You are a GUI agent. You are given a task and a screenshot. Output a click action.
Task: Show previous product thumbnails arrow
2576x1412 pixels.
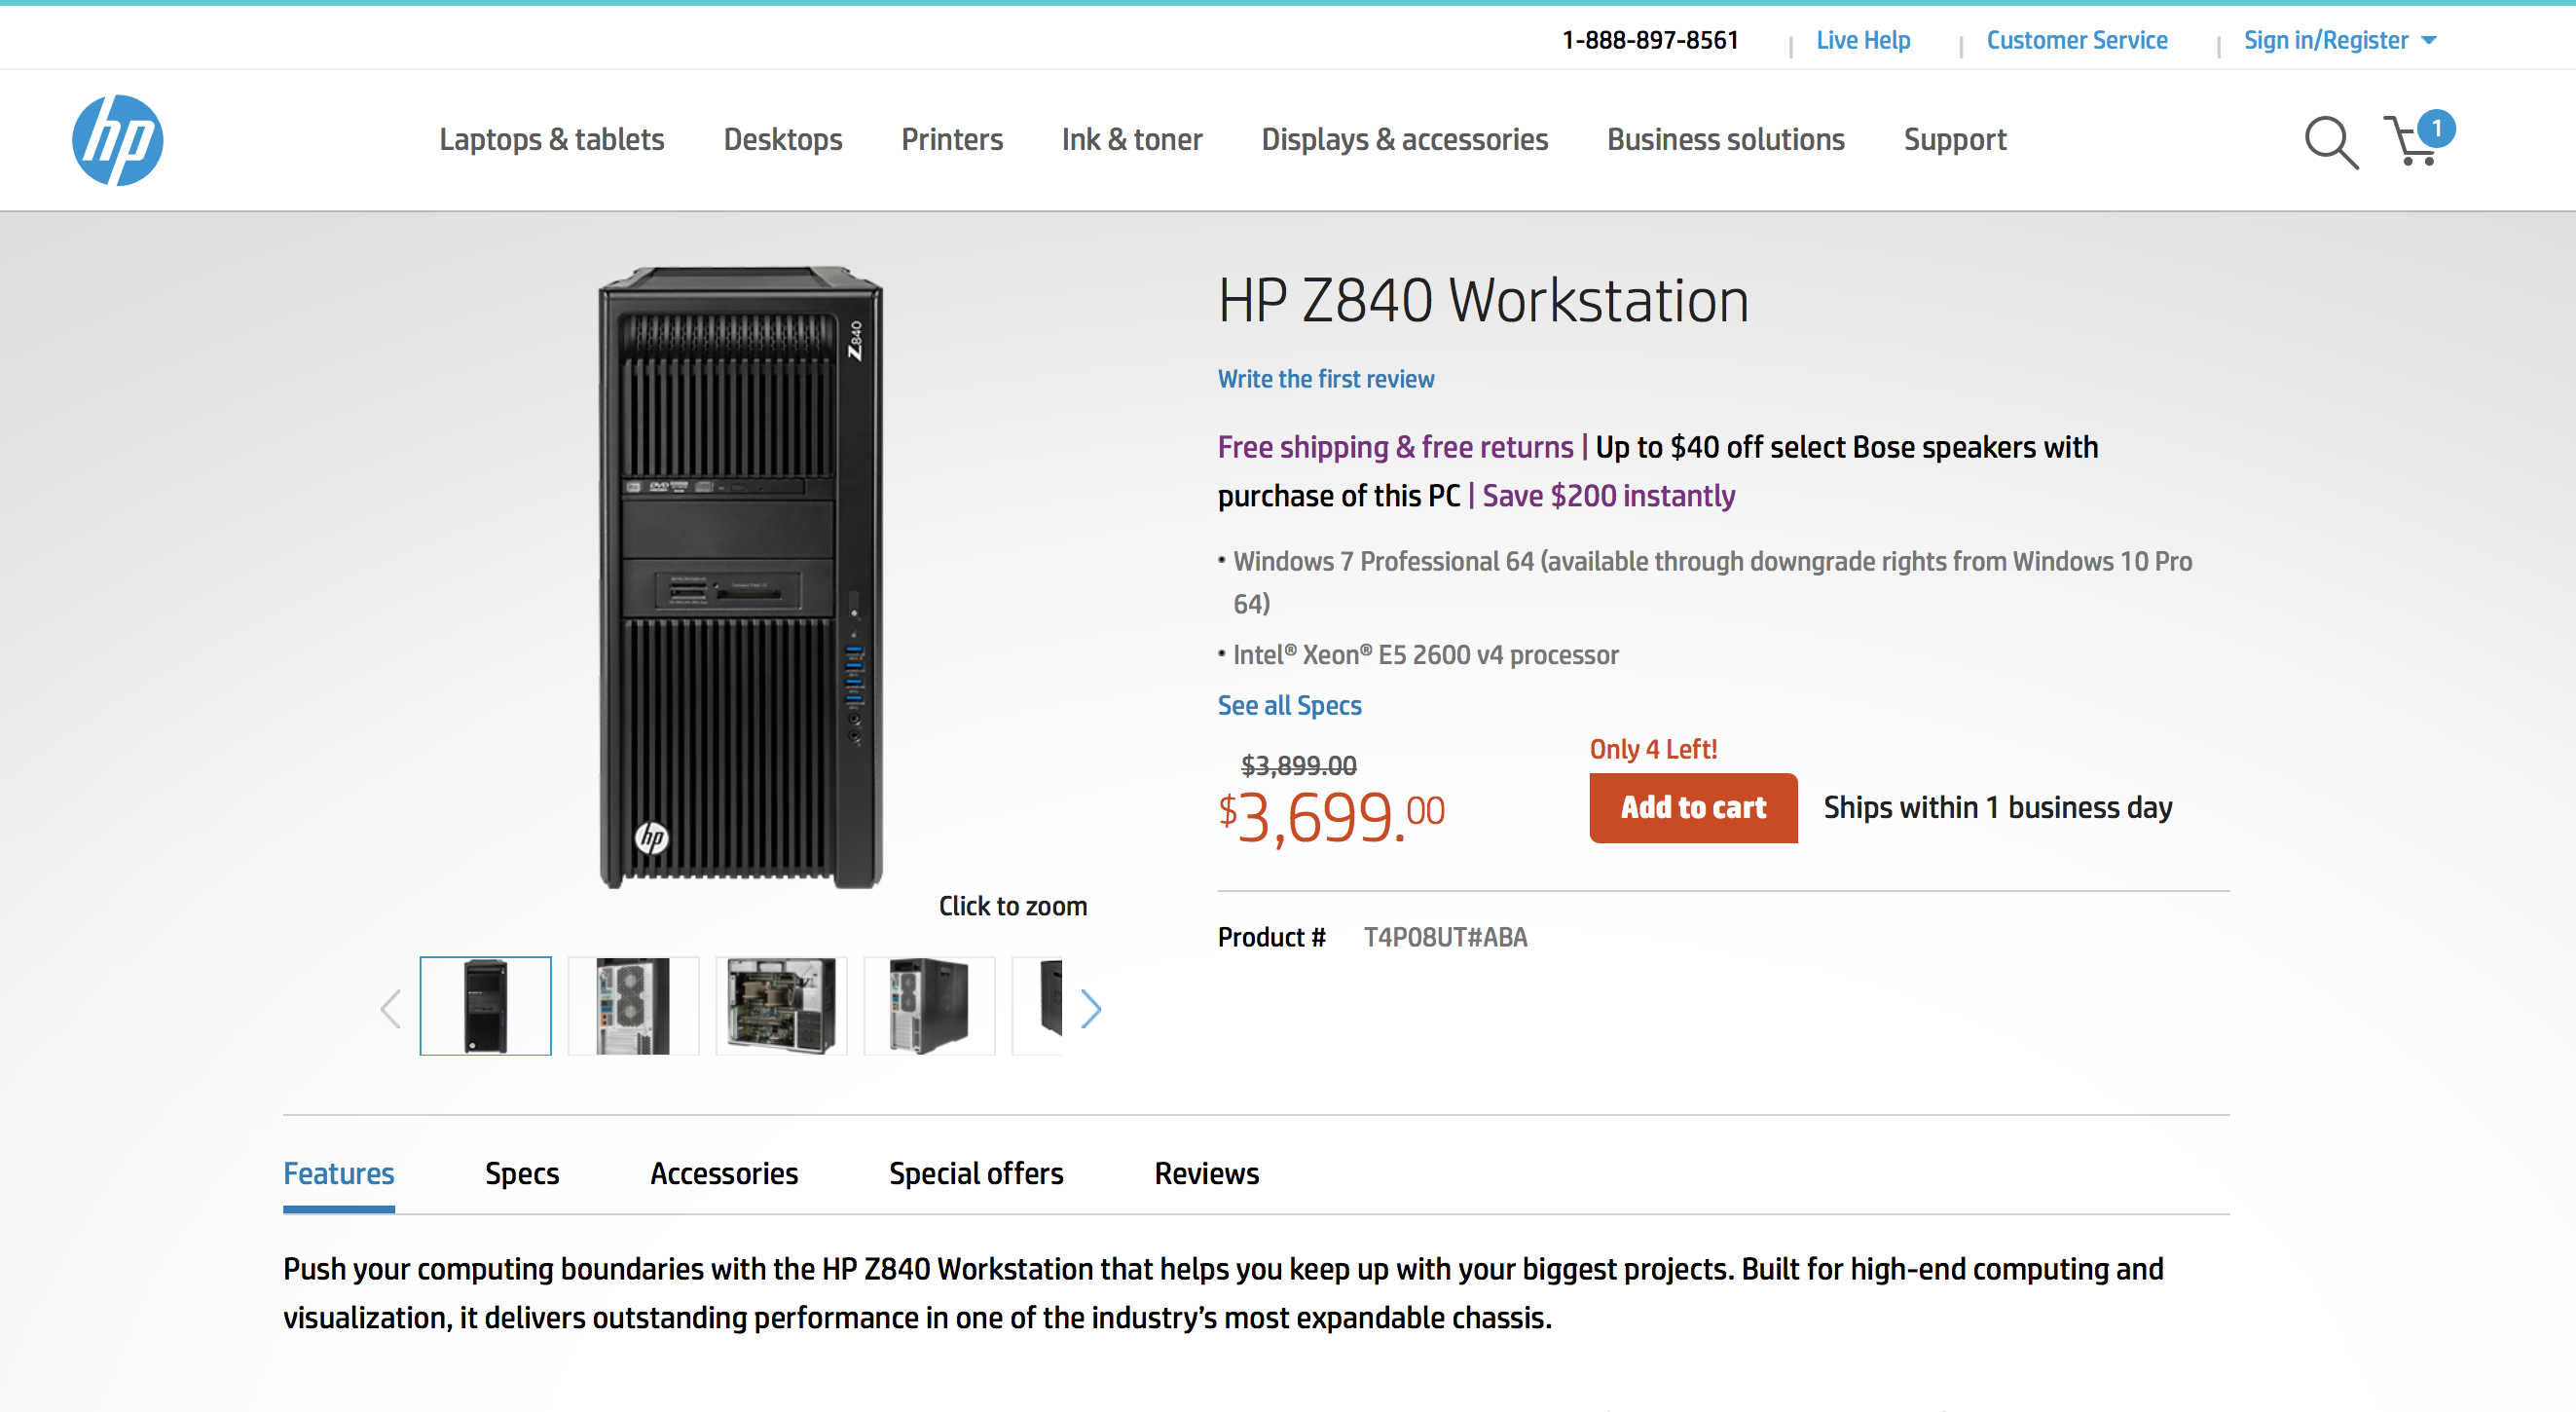pyautogui.click(x=391, y=1008)
